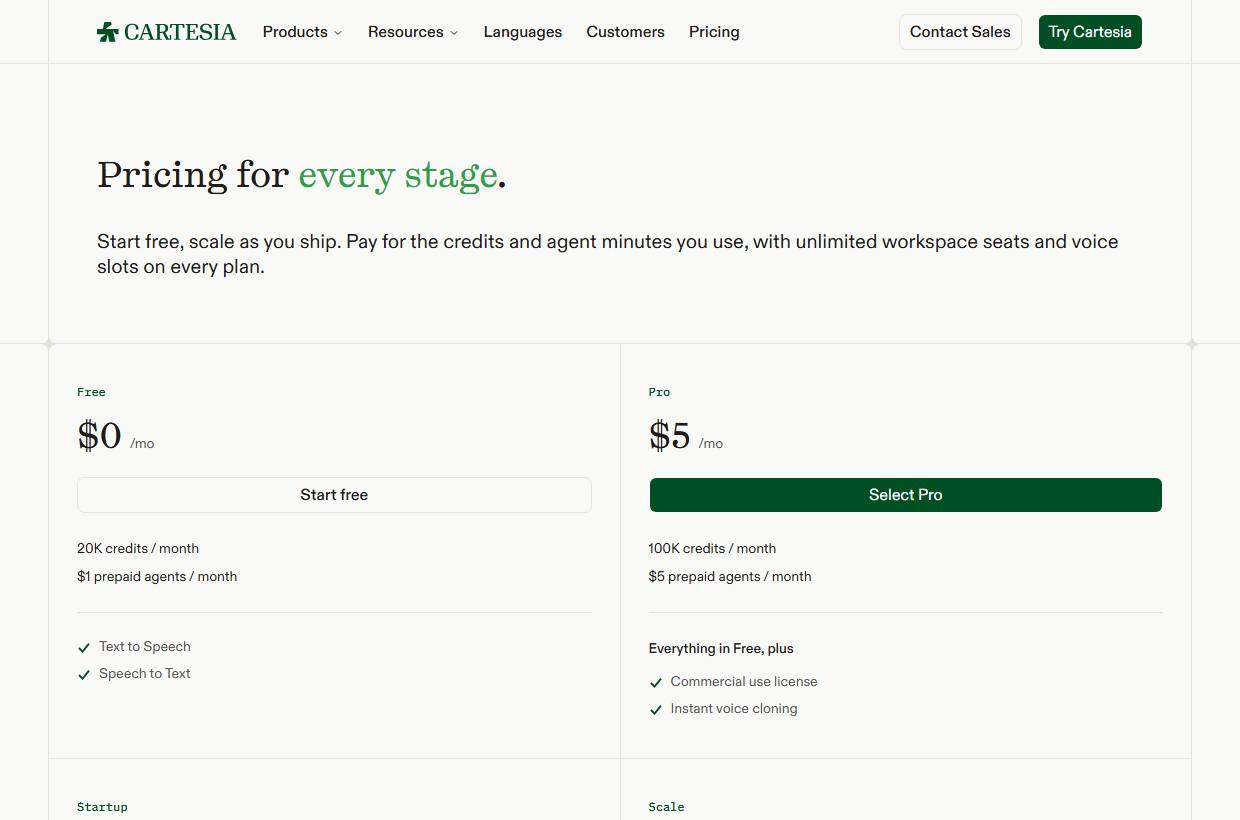The width and height of the screenshot is (1240, 820).
Task: Click the Scale plan label
Action: click(x=666, y=807)
